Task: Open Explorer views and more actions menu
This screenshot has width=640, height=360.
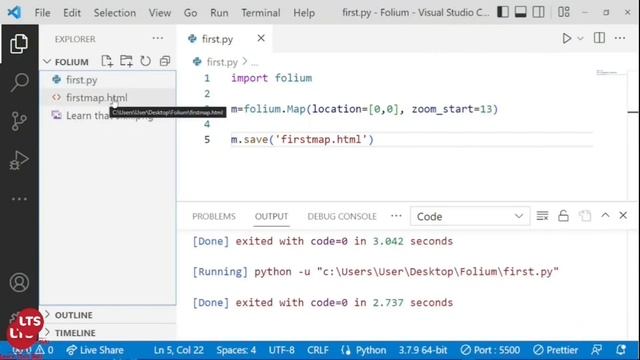Action: (x=158, y=38)
